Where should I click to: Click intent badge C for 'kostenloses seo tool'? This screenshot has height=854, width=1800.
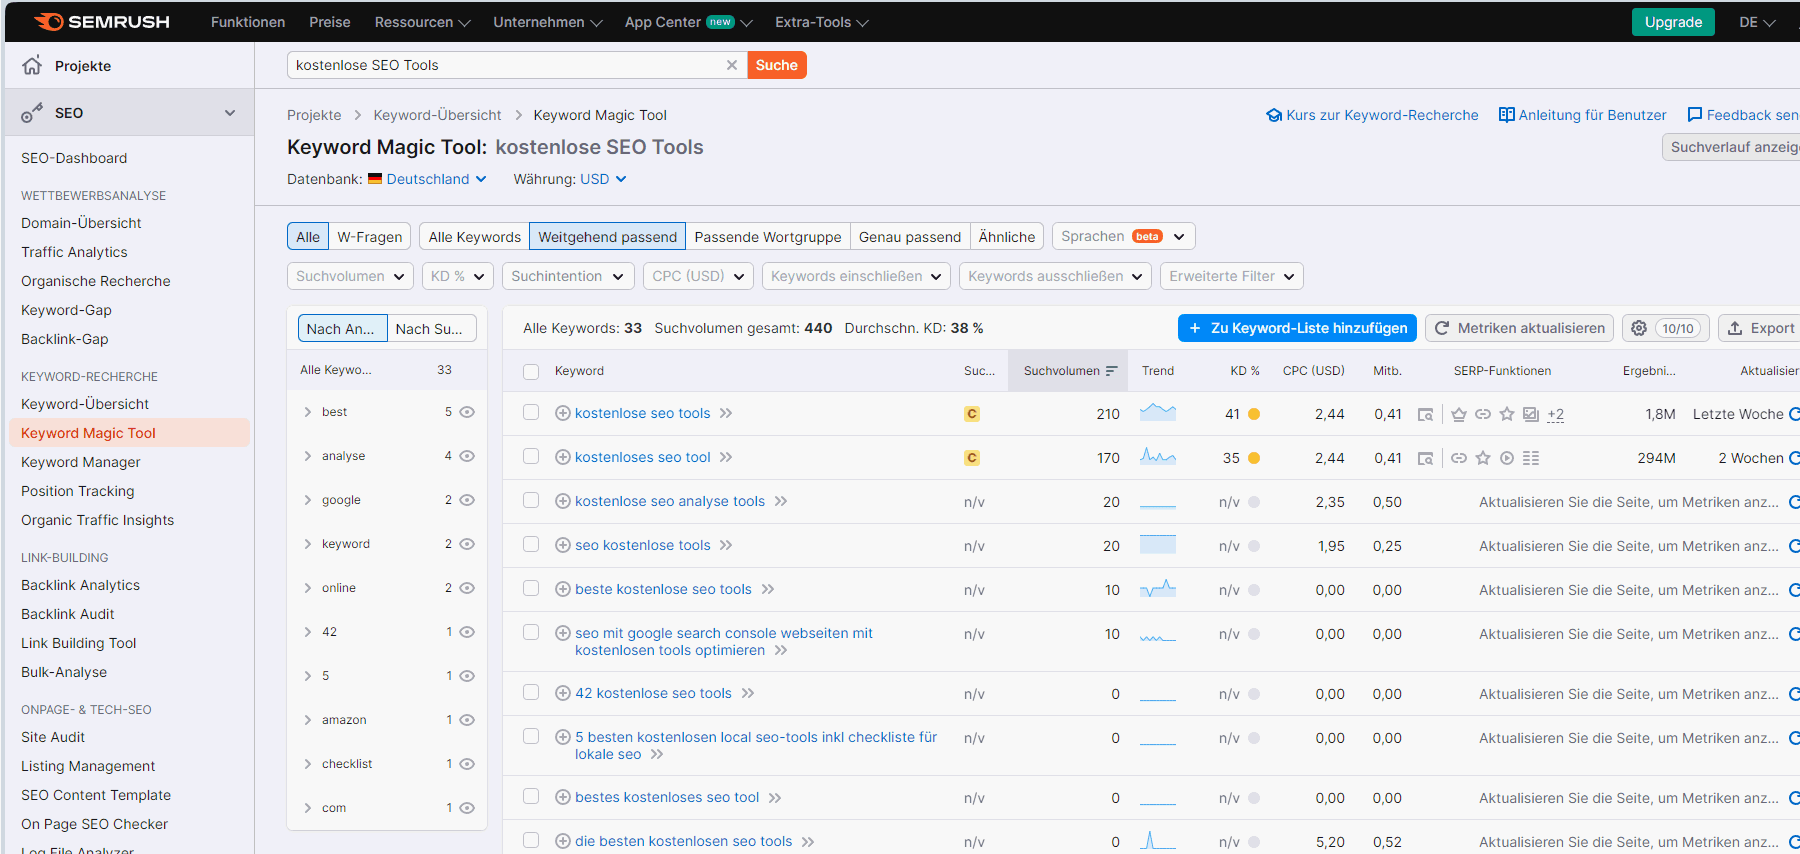971,458
